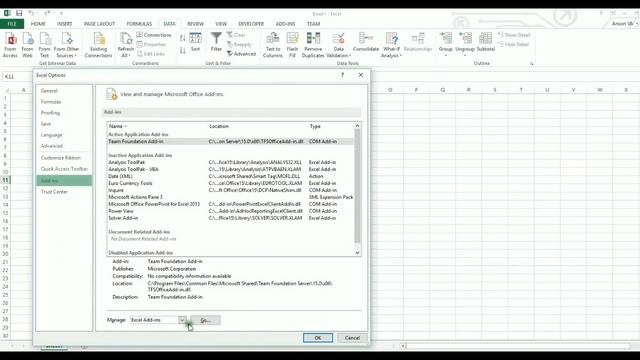Select Proofing in Excel Options sidebar
The image size is (640, 360).
coord(64,113)
